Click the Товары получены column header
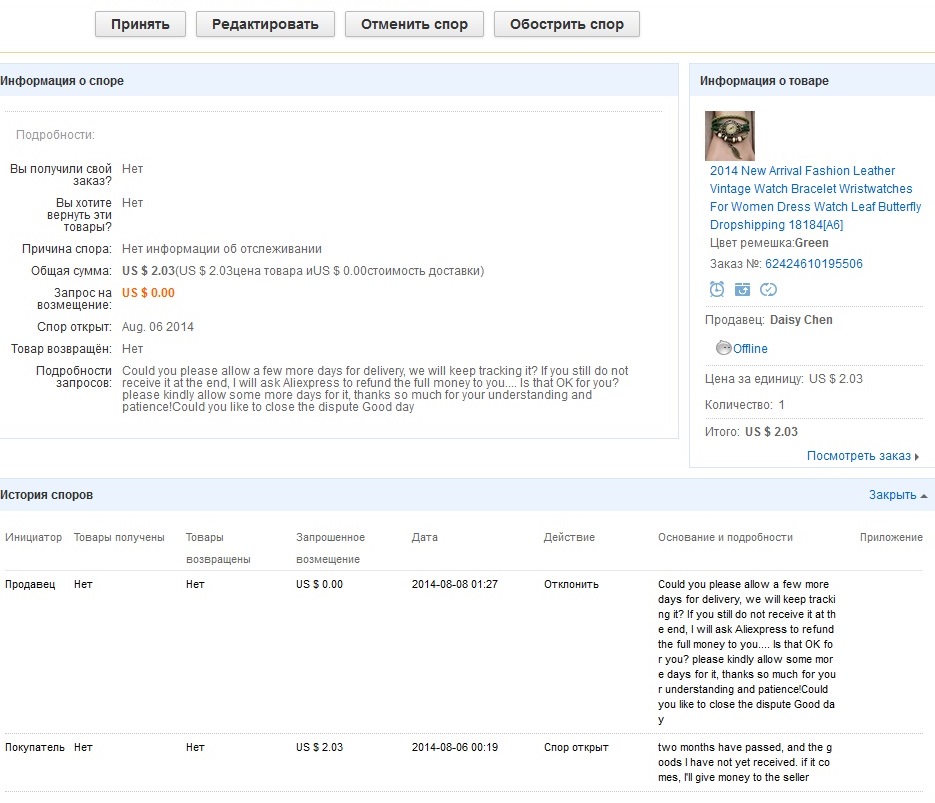The height and width of the screenshot is (803, 935). (x=119, y=537)
